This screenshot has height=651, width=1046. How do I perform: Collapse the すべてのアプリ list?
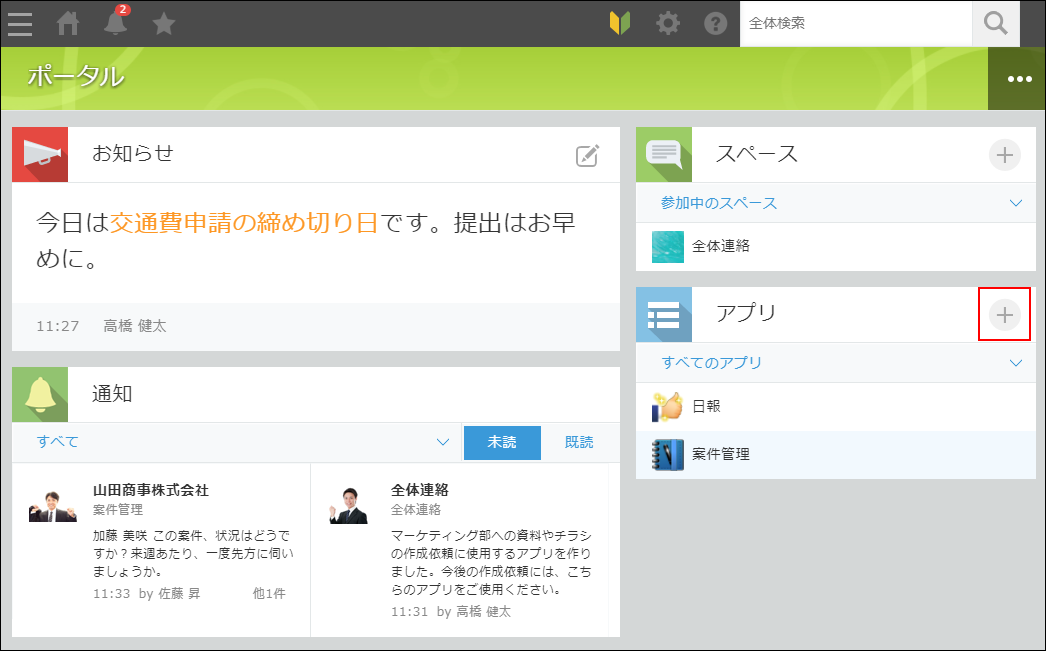point(1018,362)
